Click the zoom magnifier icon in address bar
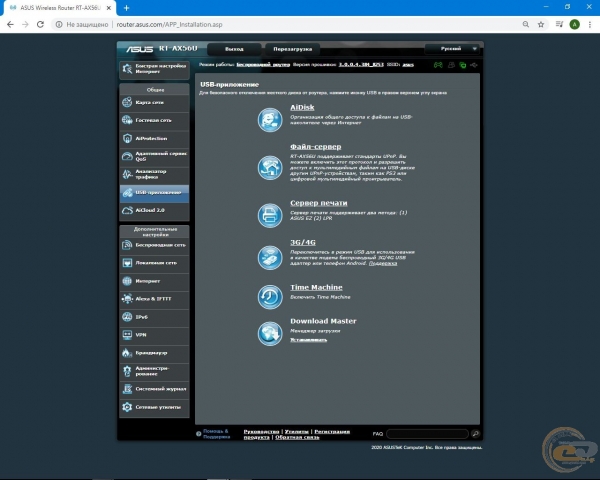 tap(526, 24)
